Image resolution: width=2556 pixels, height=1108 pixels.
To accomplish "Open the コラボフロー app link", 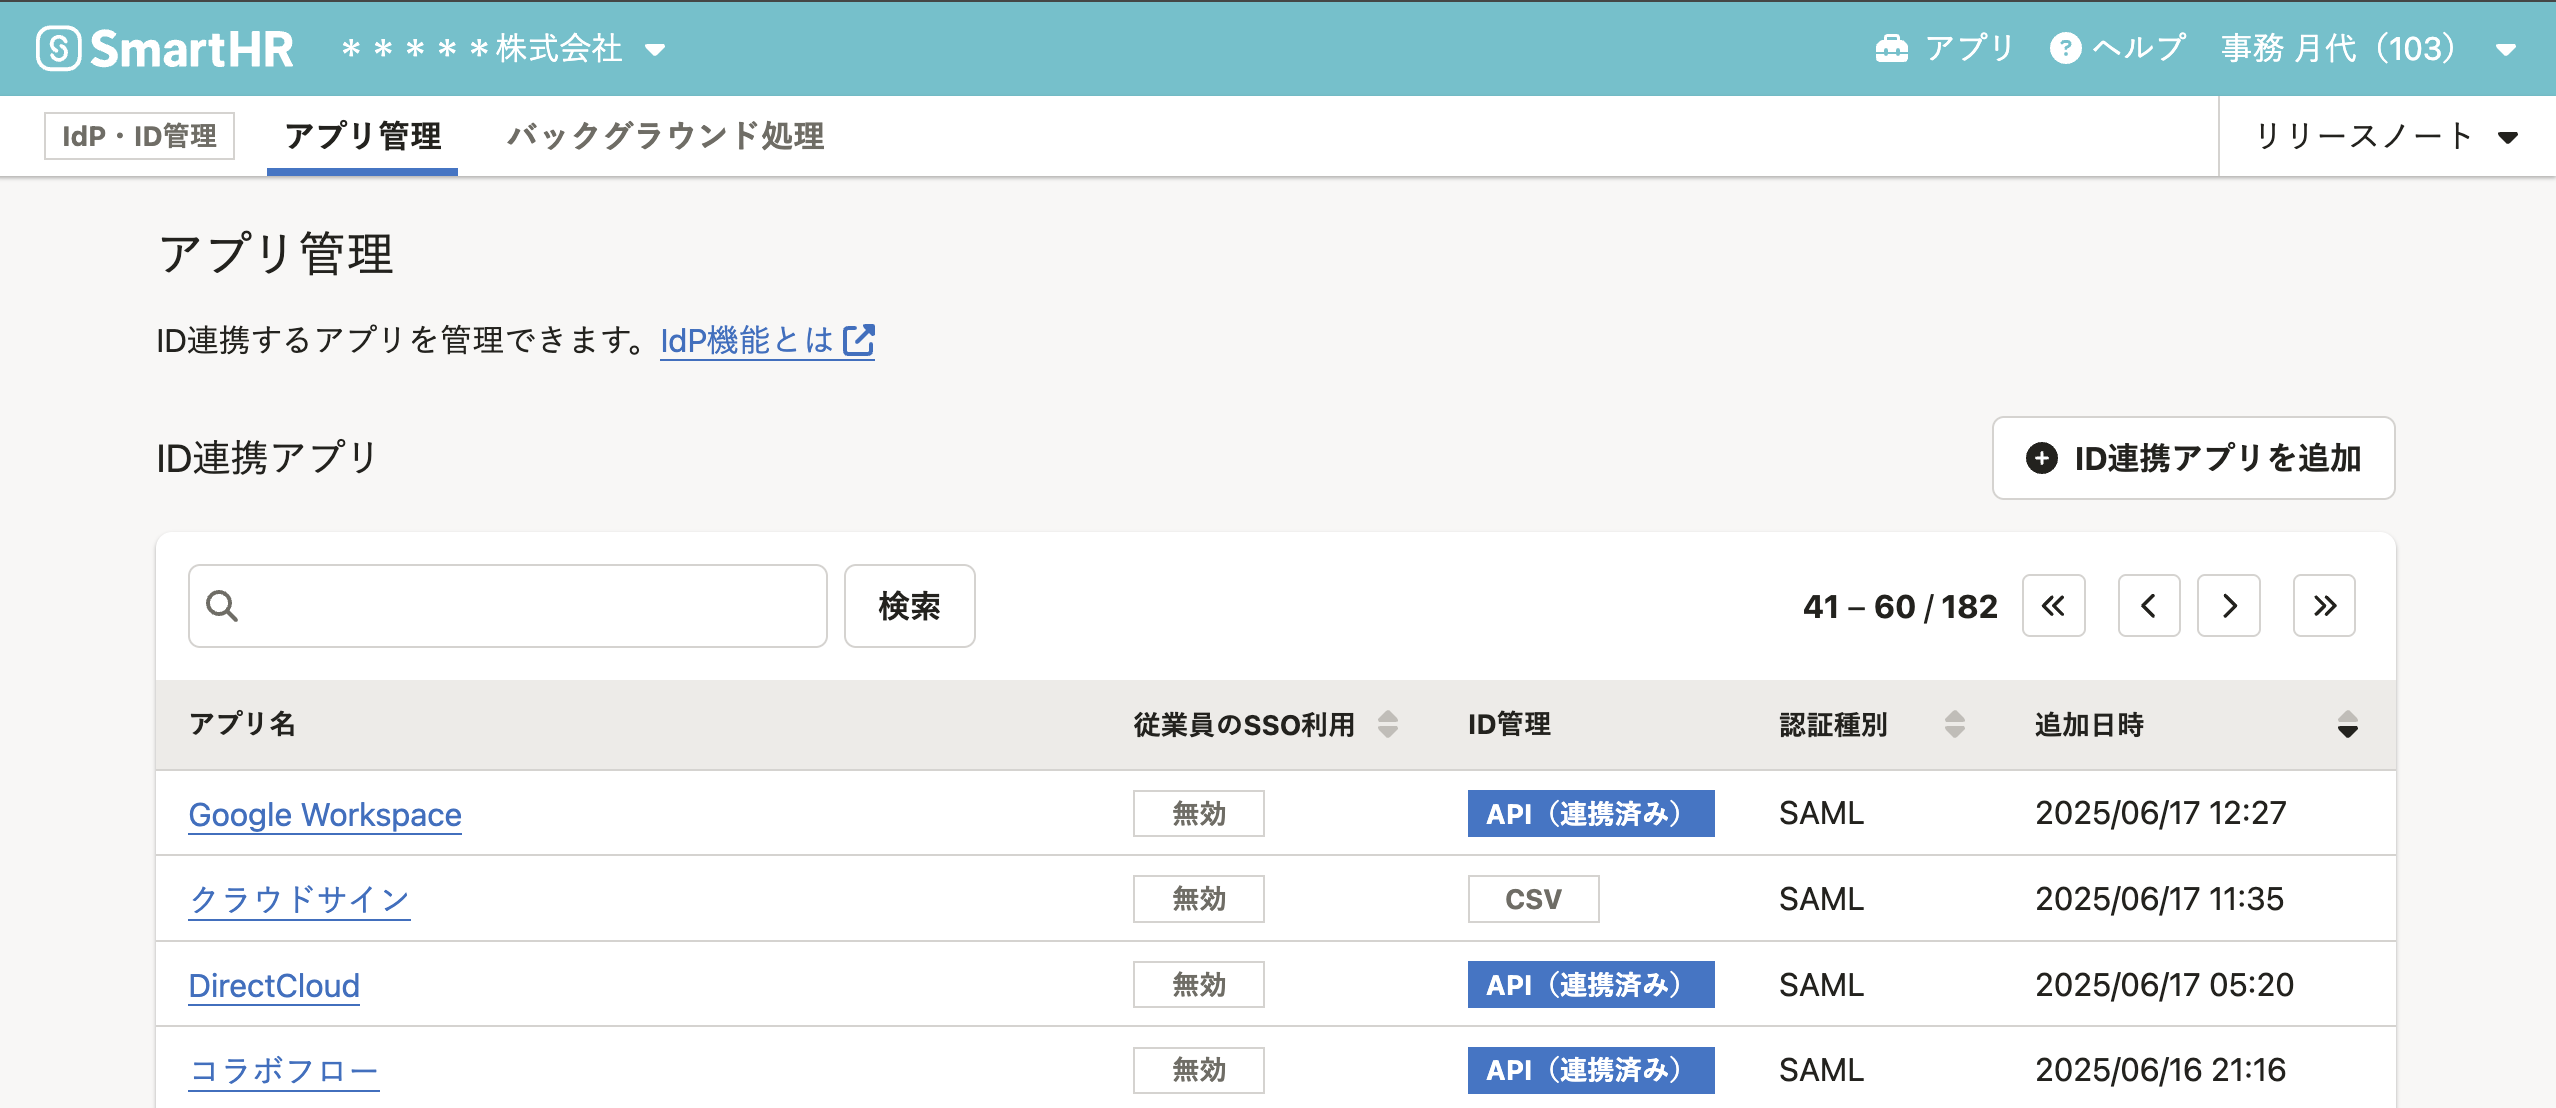I will tap(284, 1071).
